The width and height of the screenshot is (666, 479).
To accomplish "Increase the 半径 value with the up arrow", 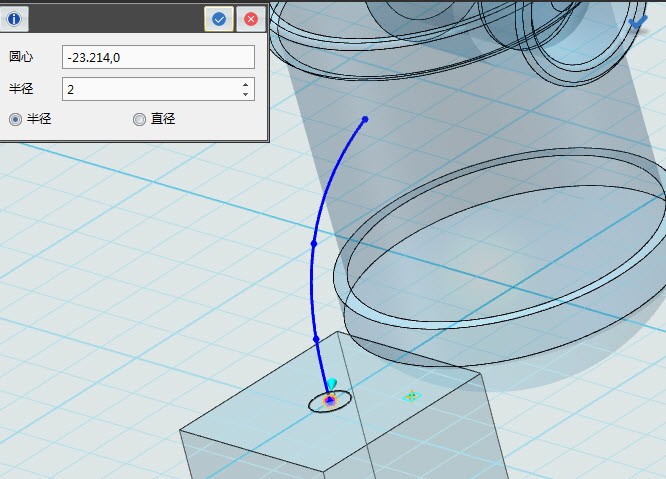I will 246,84.
